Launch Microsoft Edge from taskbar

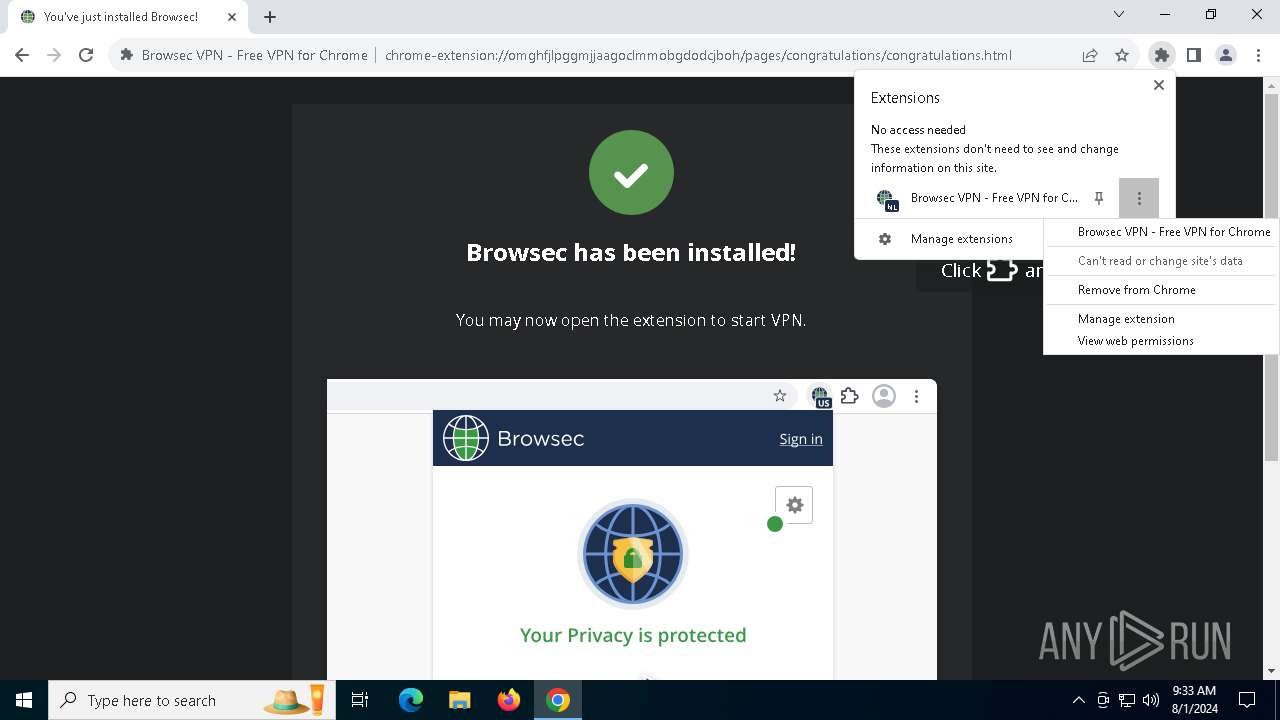click(410, 700)
